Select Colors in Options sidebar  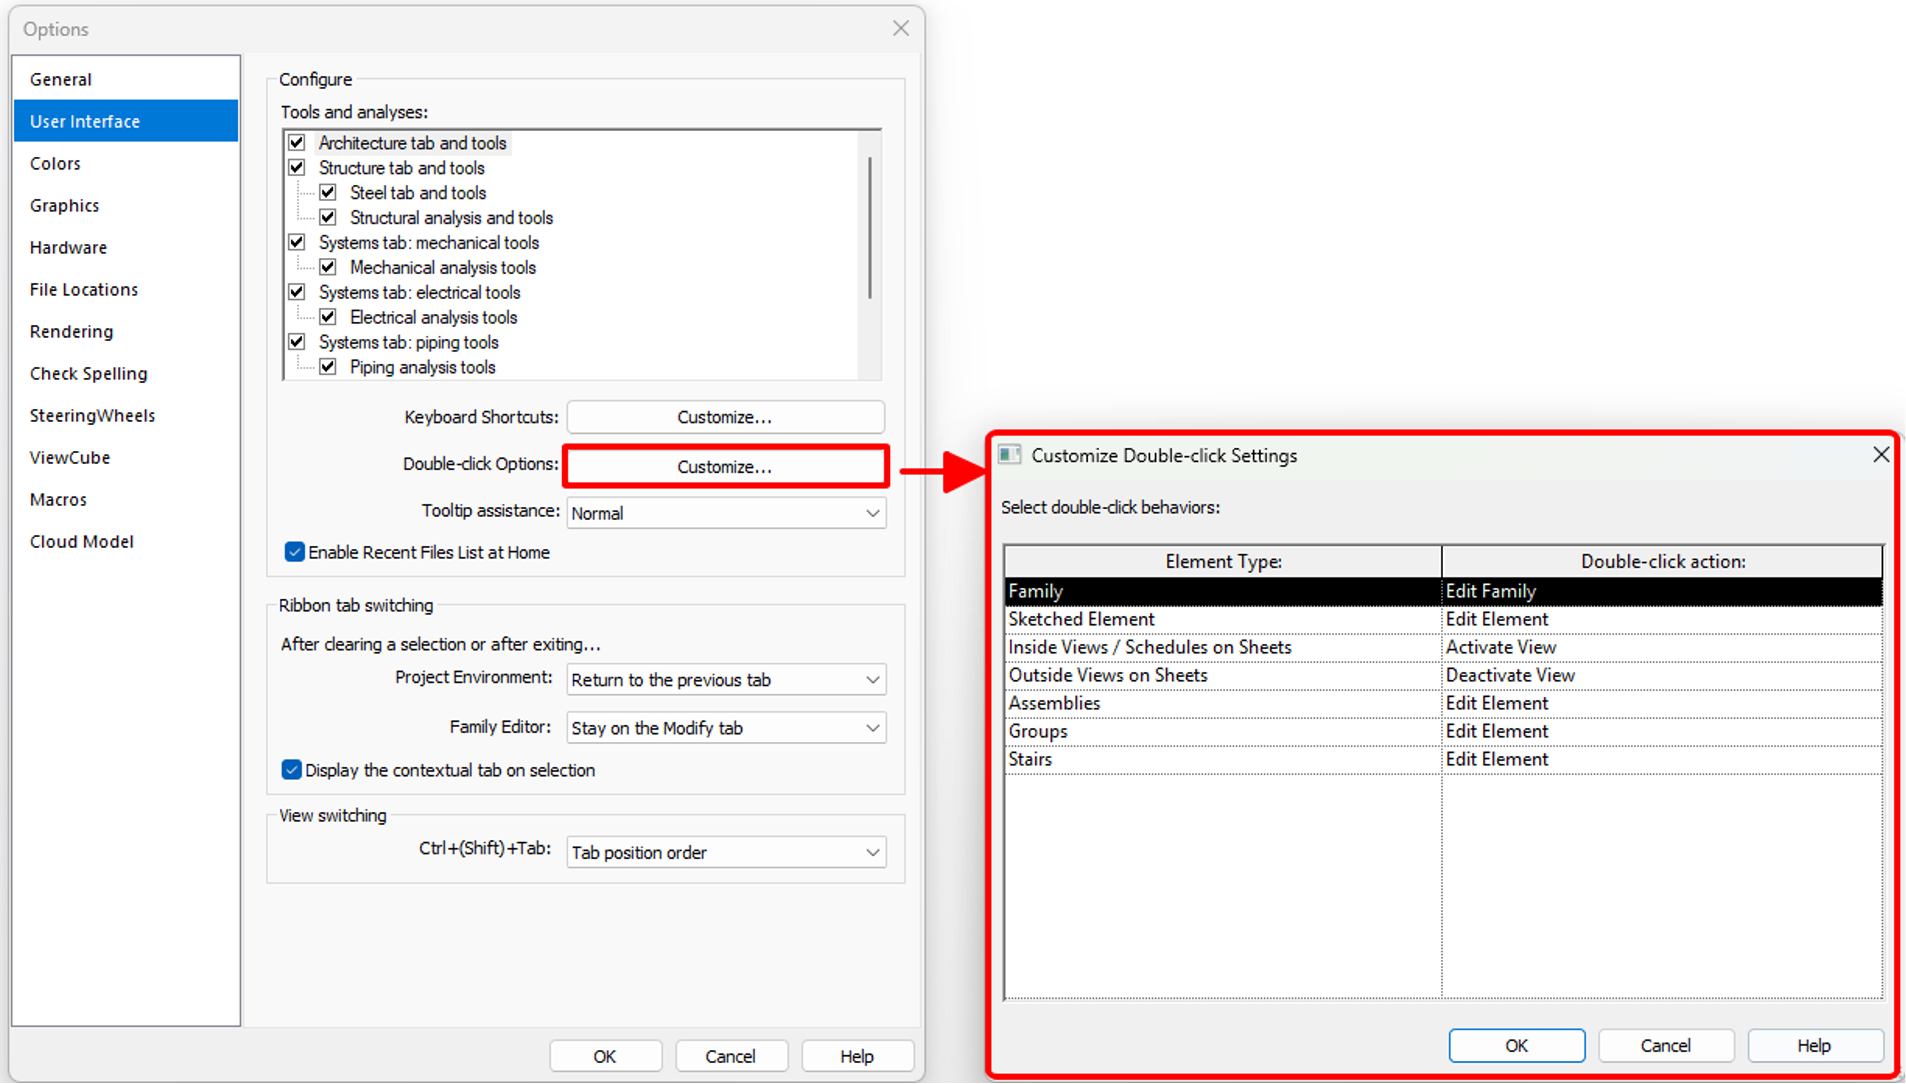126,163
